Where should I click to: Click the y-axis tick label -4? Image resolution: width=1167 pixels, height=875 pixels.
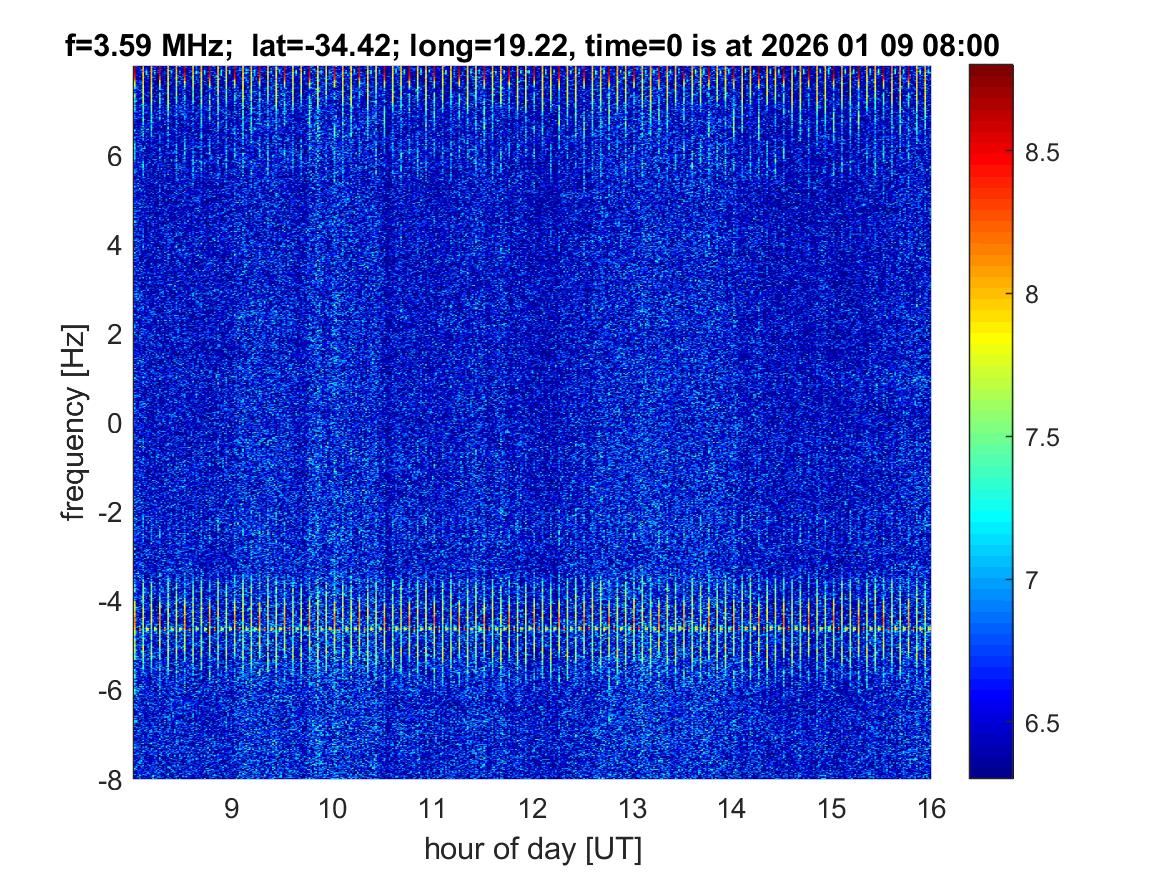[x=110, y=601]
